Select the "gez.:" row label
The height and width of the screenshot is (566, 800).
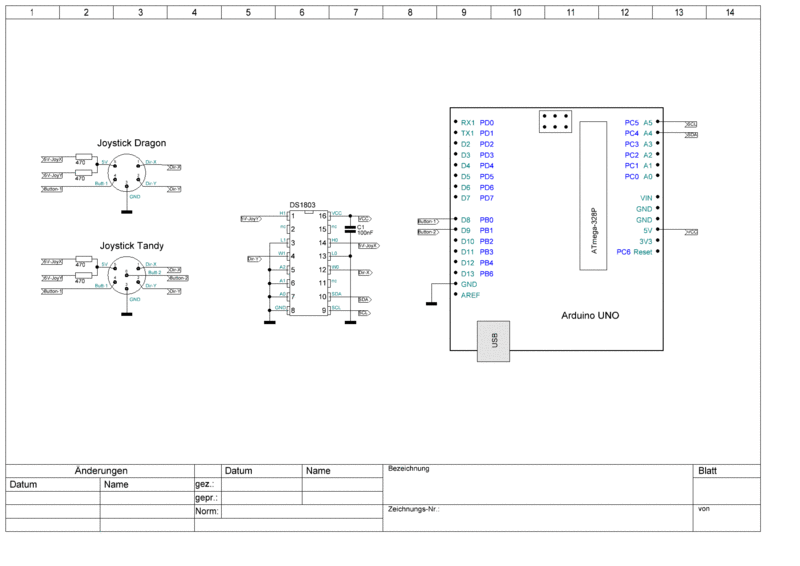205,484
